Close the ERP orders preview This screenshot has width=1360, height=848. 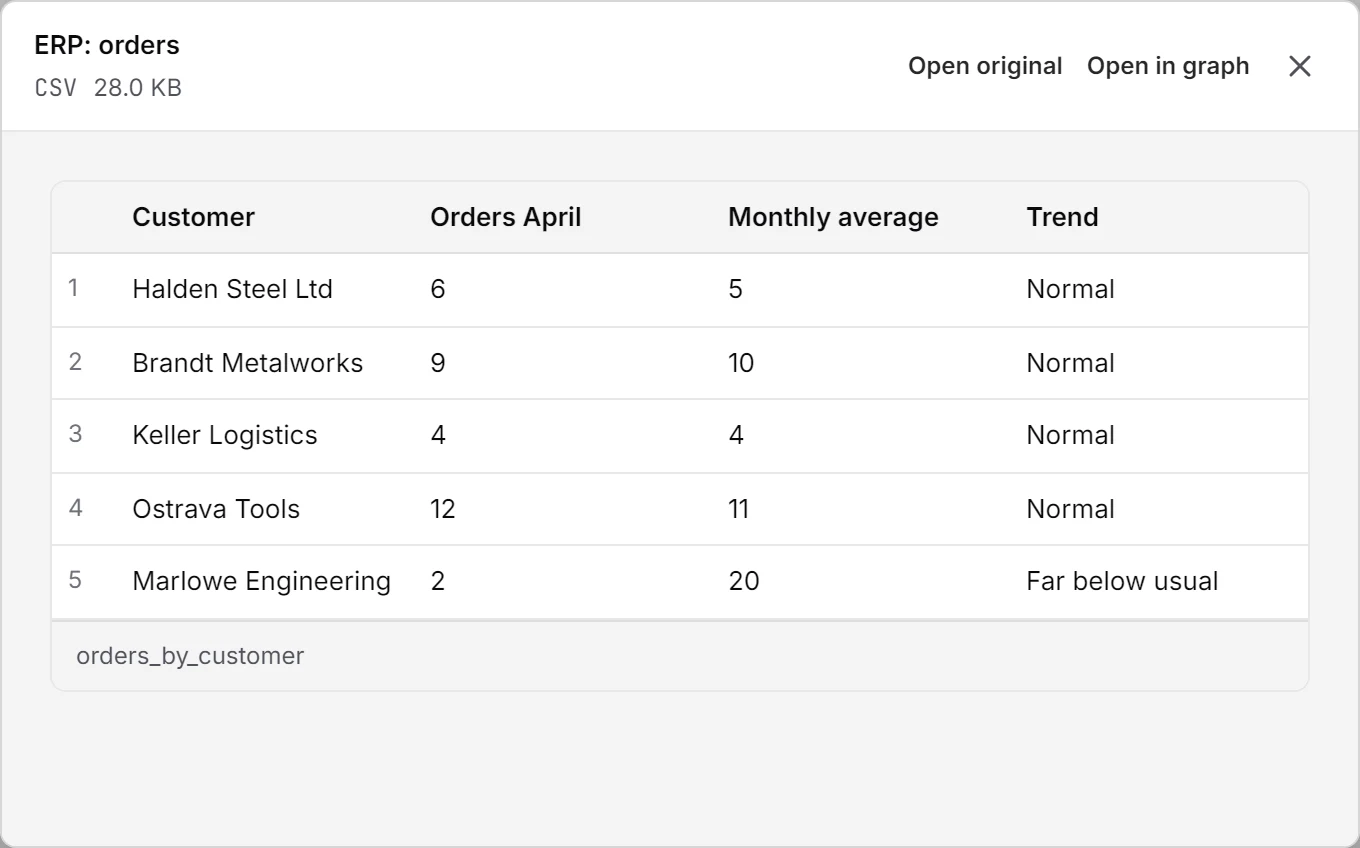pos(1299,66)
